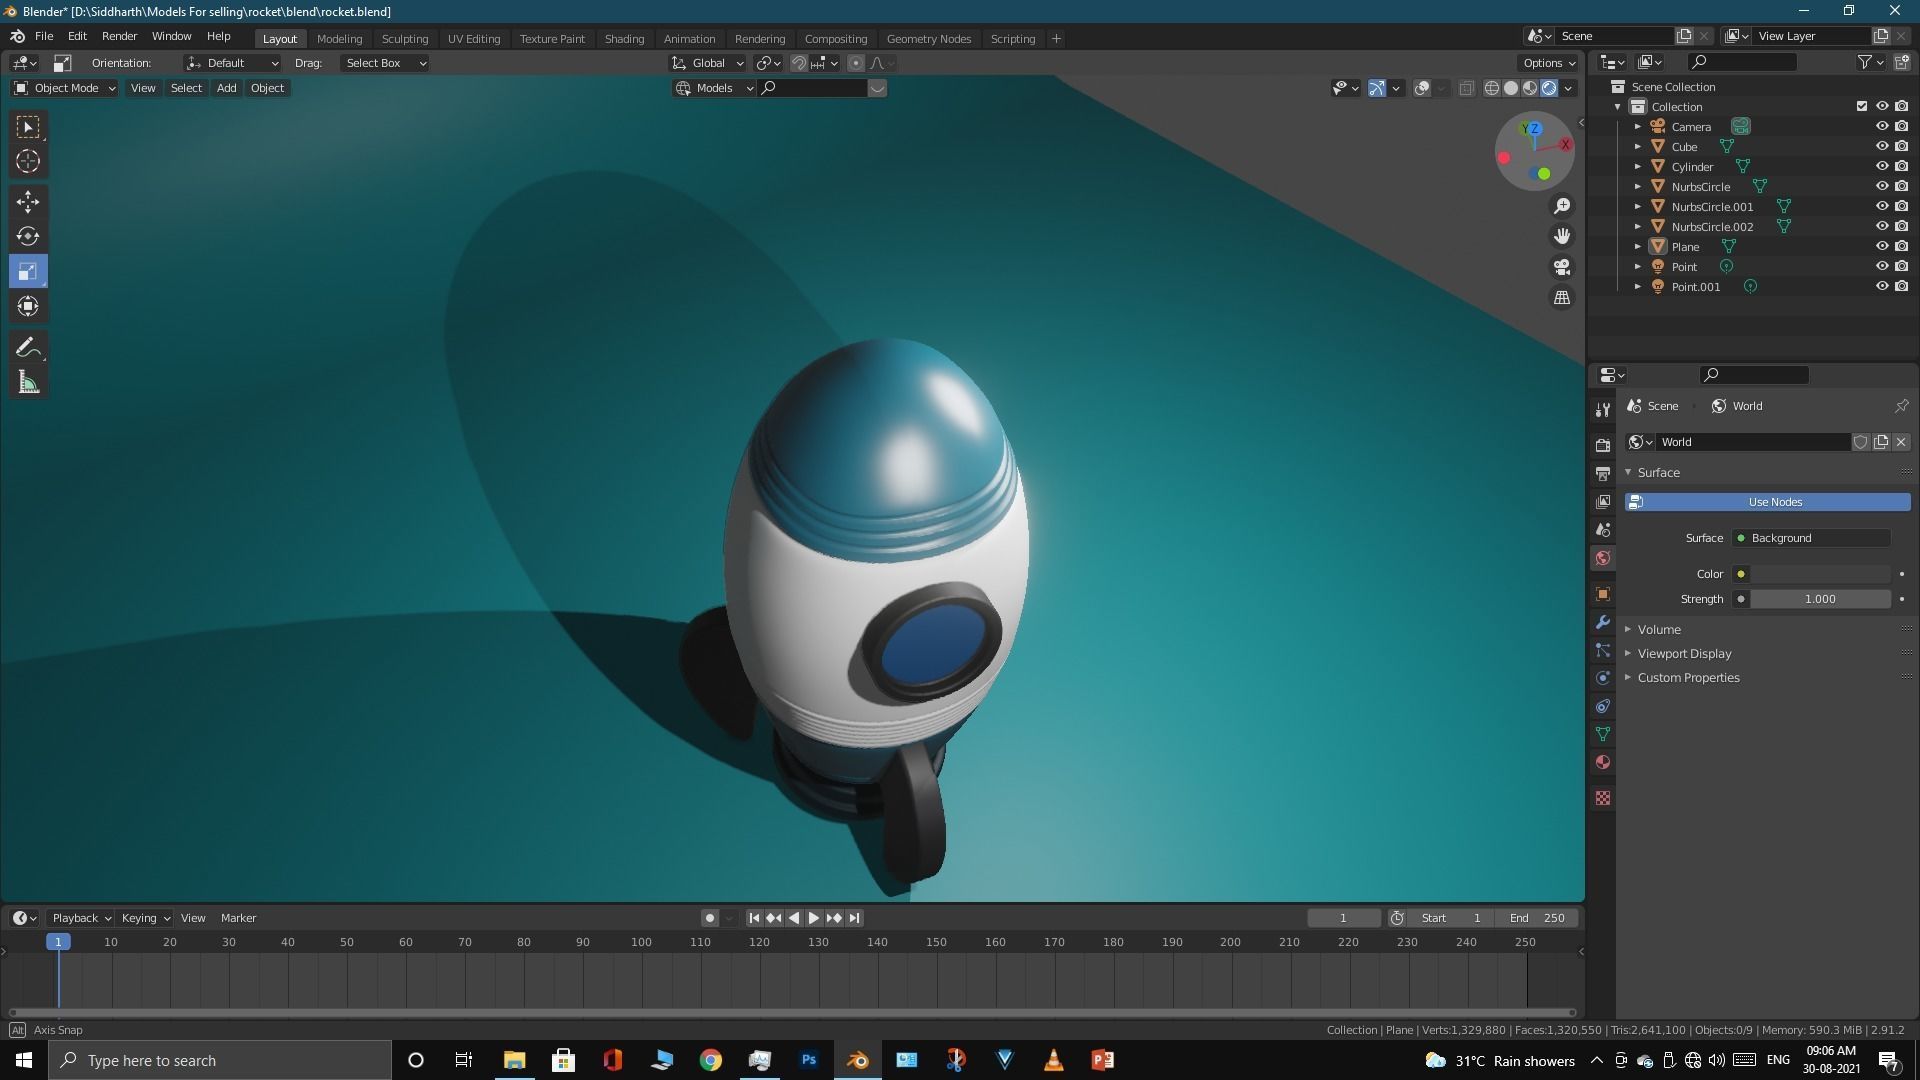This screenshot has width=1920, height=1080.
Task: Select the Measure tool
Action: (28, 383)
